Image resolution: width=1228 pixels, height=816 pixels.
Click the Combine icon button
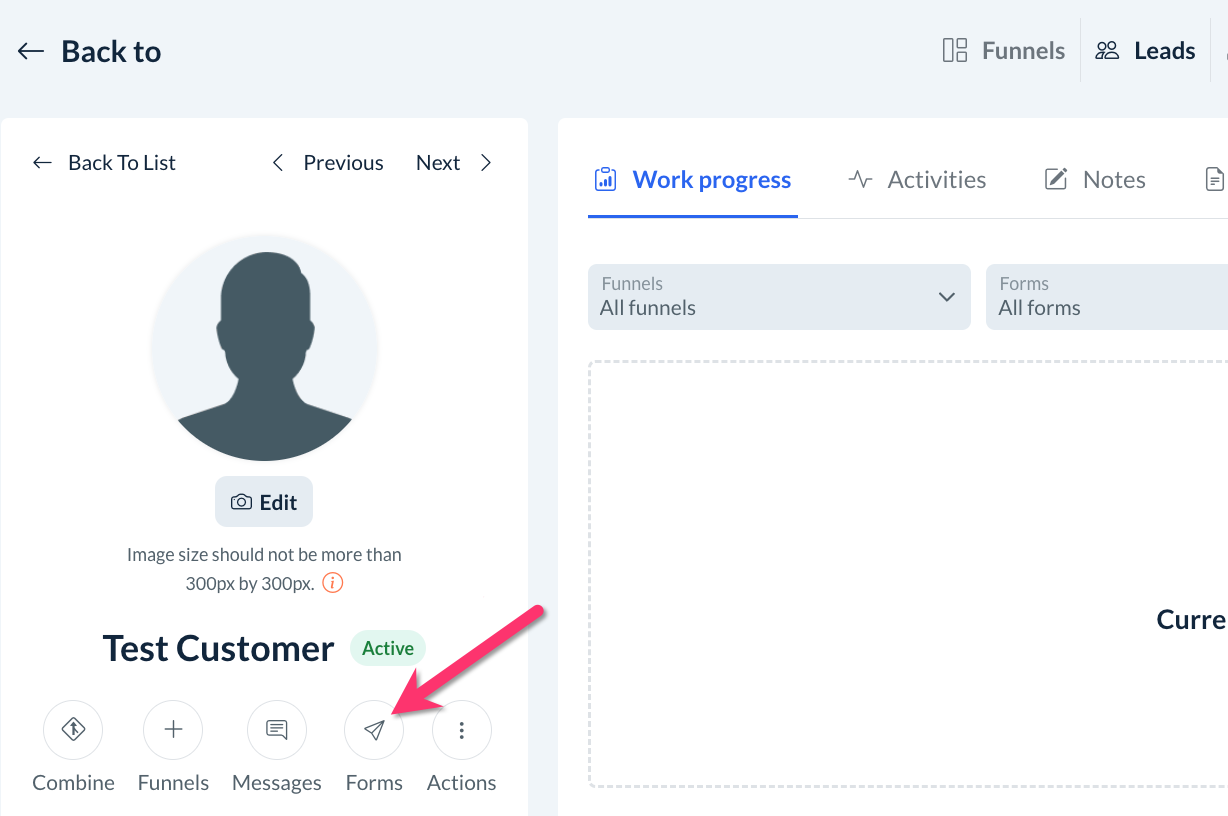coord(73,730)
